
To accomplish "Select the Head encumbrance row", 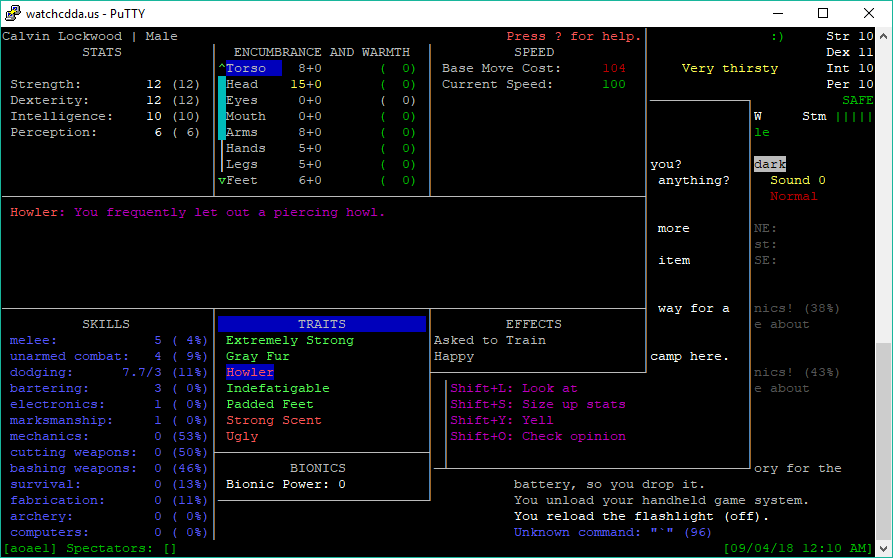I will [x=321, y=84].
